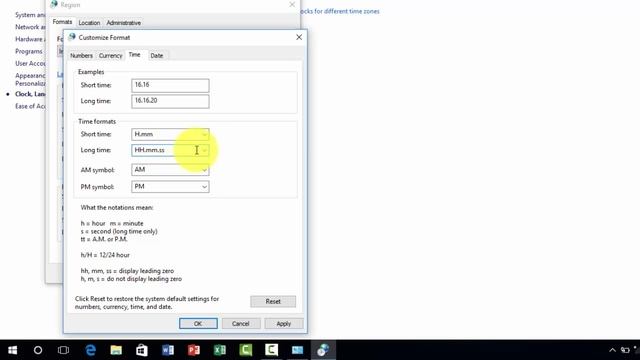
Task: Switch to the Numbers tab
Action: (x=81, y=56)
